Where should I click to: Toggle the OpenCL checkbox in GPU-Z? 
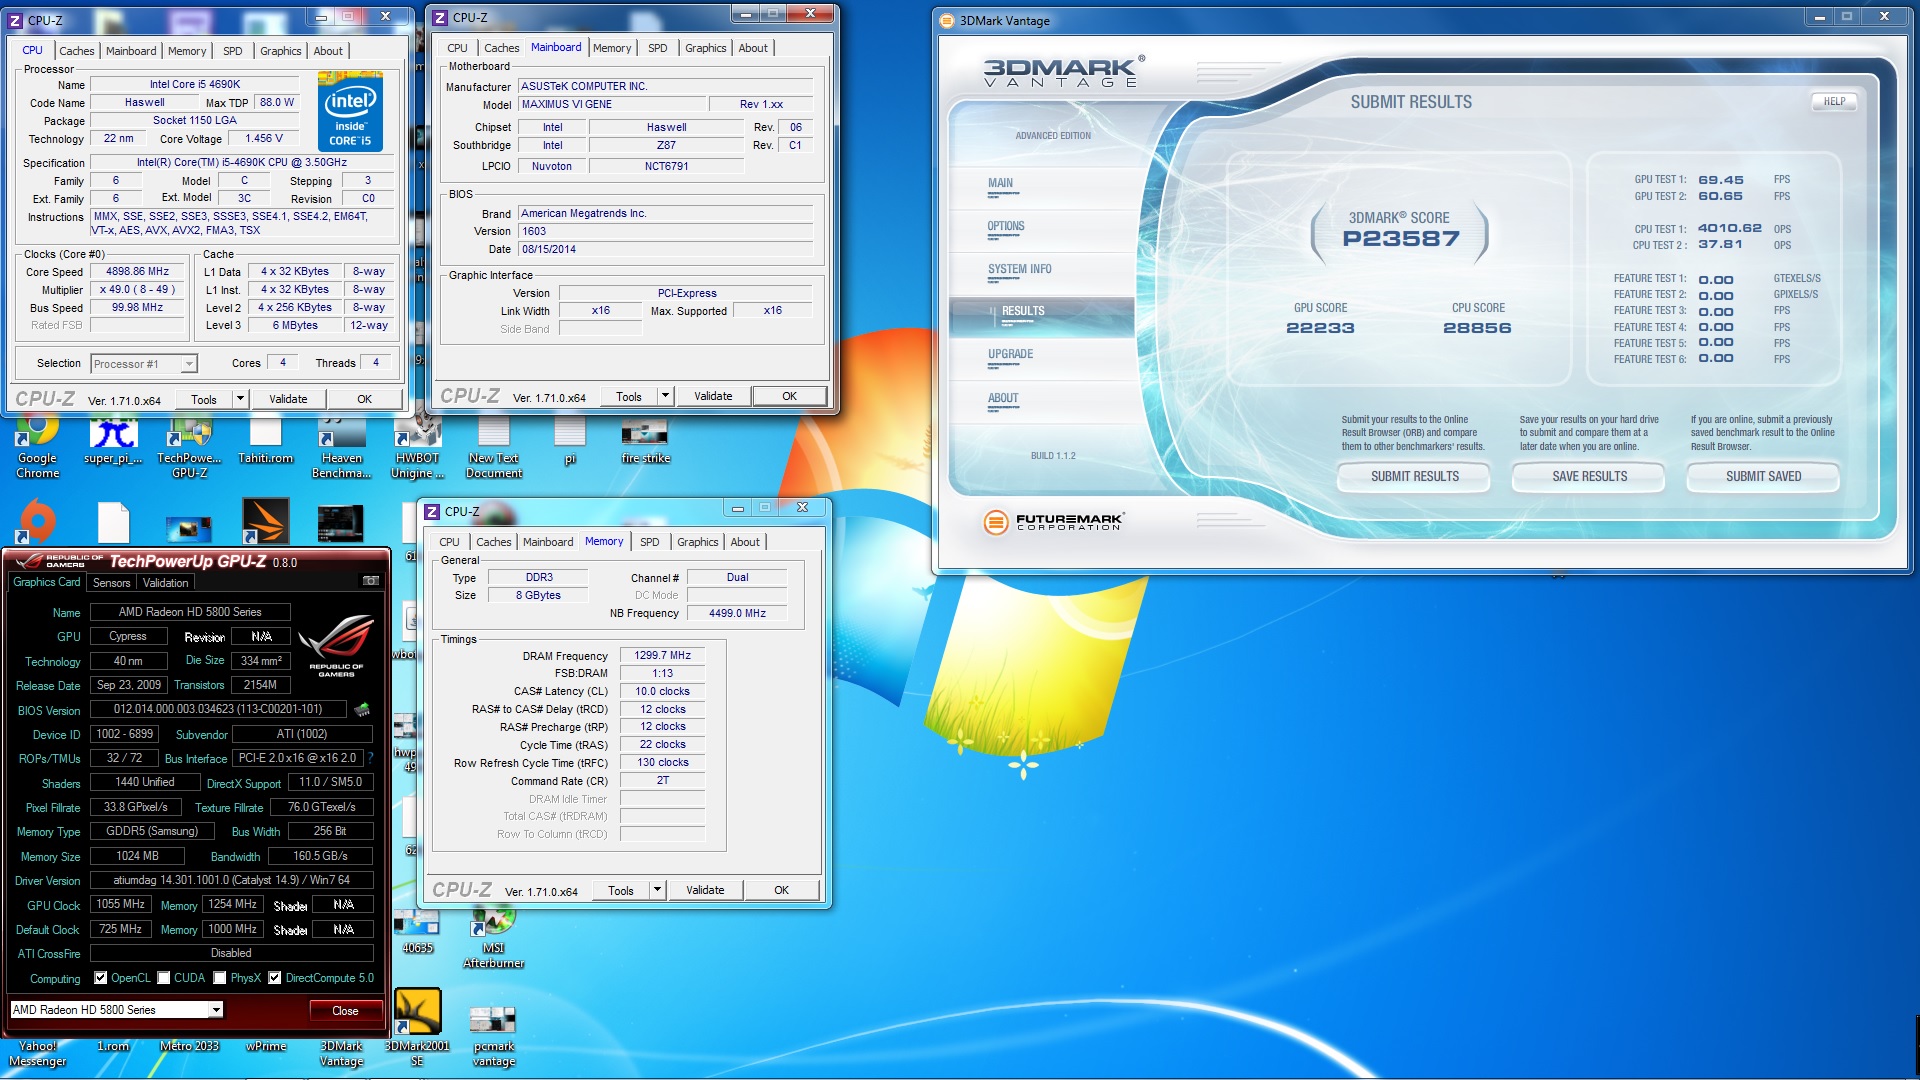pyautogui.click(x=100, y=978)
